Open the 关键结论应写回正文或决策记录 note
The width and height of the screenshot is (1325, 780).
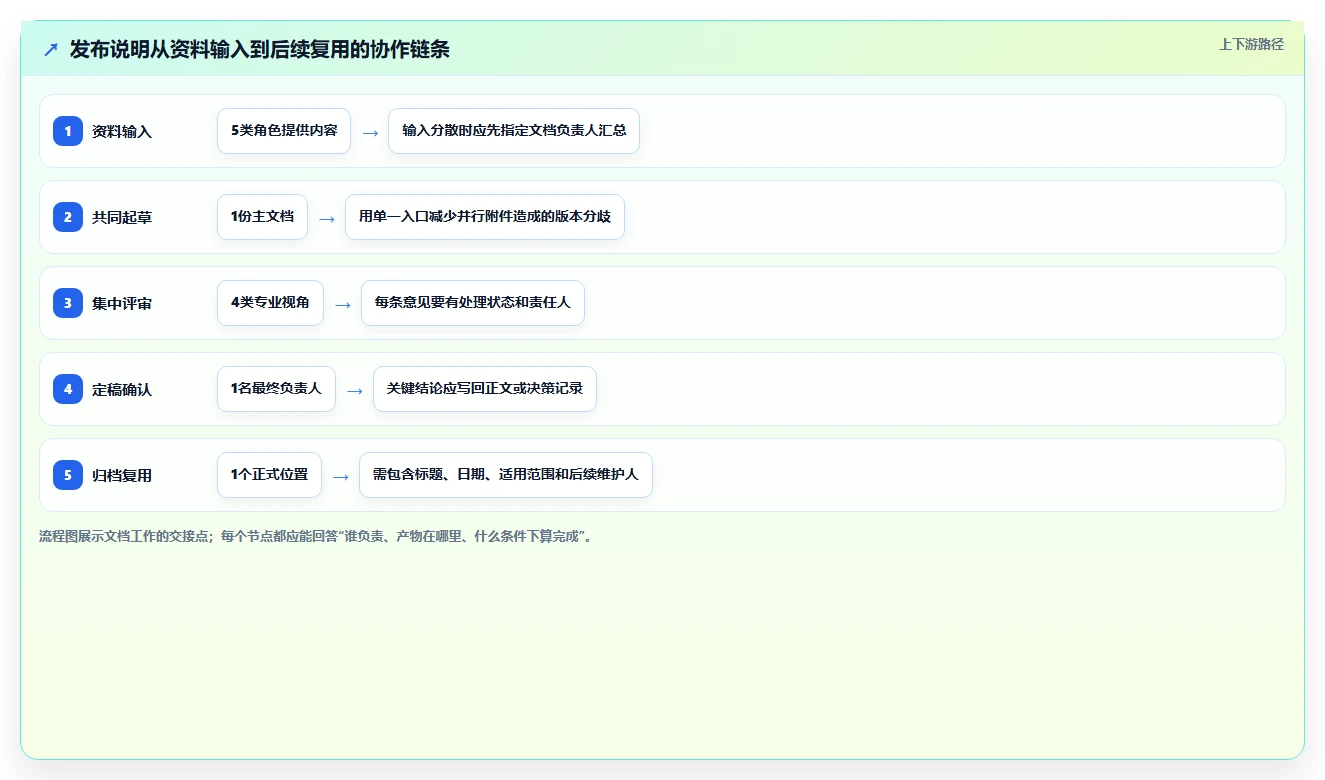coord(485,389)
